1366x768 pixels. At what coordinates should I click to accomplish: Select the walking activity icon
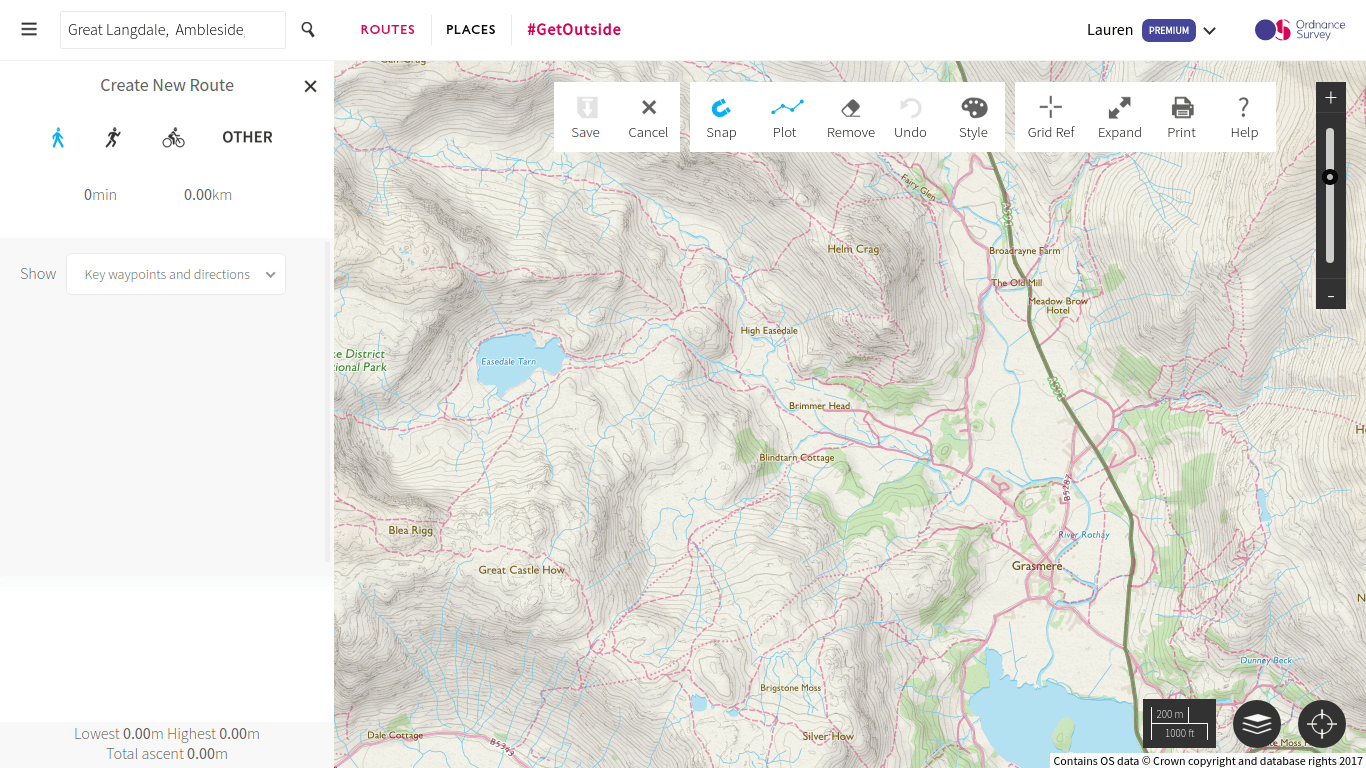[58, 137]
